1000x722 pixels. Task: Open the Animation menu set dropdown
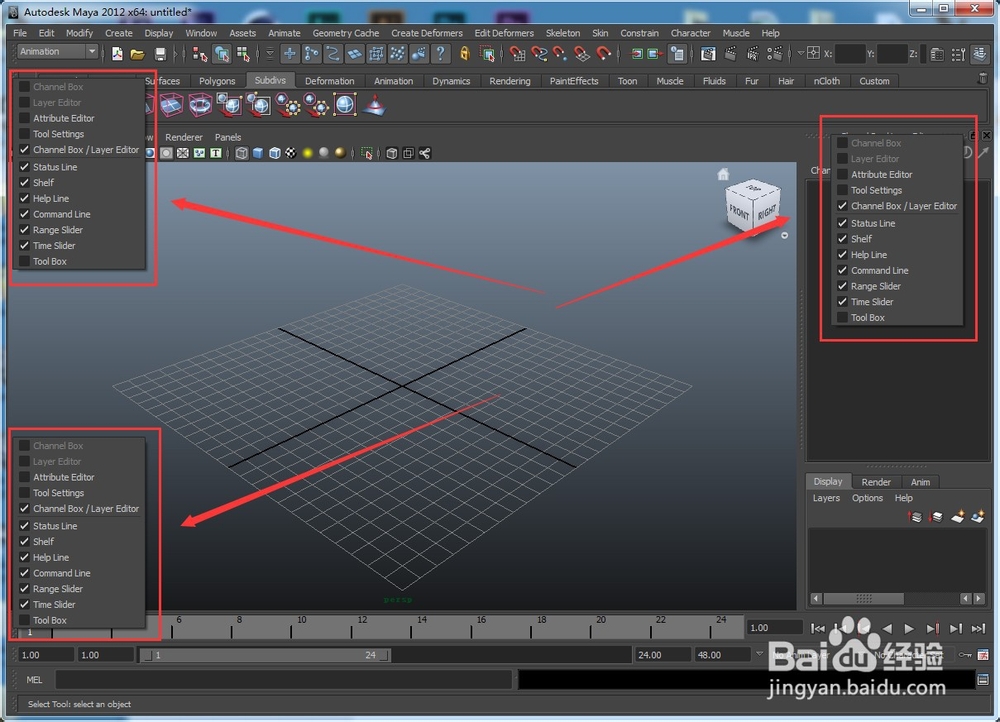[x=57, y=52]
